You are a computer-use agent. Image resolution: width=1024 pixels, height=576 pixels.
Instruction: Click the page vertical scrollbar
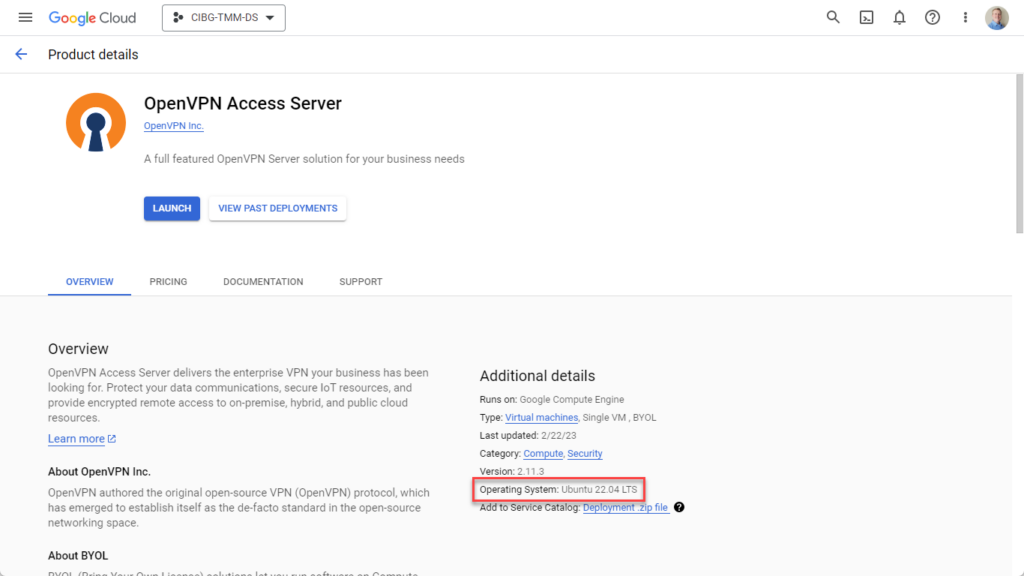coord(1019,153)
